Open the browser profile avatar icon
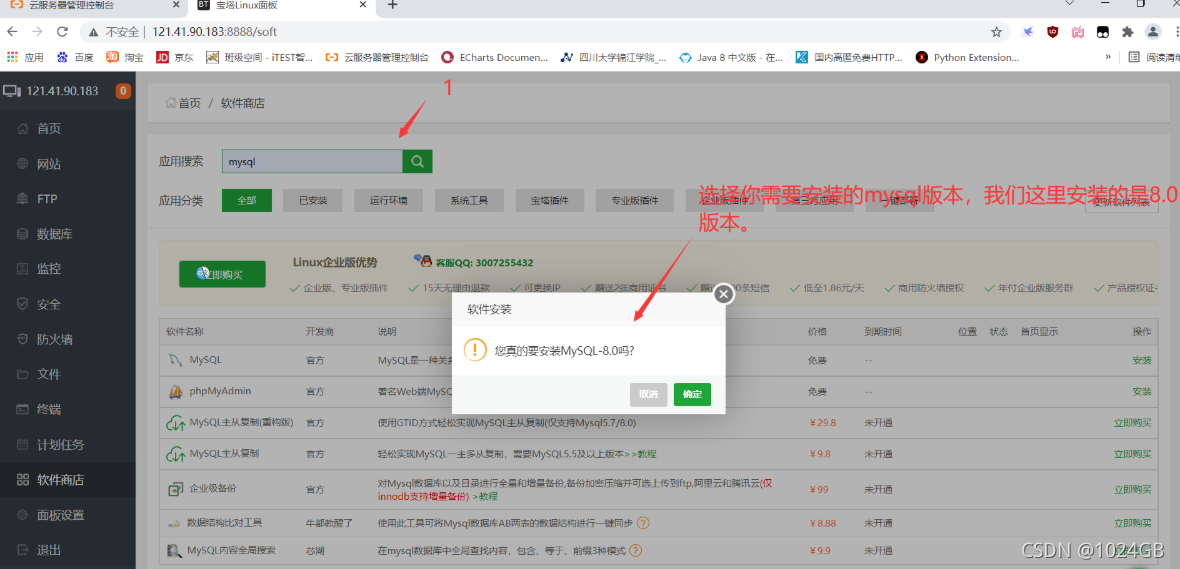Image resolution: width=1180 pixels, height=569 pixels. point(1152,32)
